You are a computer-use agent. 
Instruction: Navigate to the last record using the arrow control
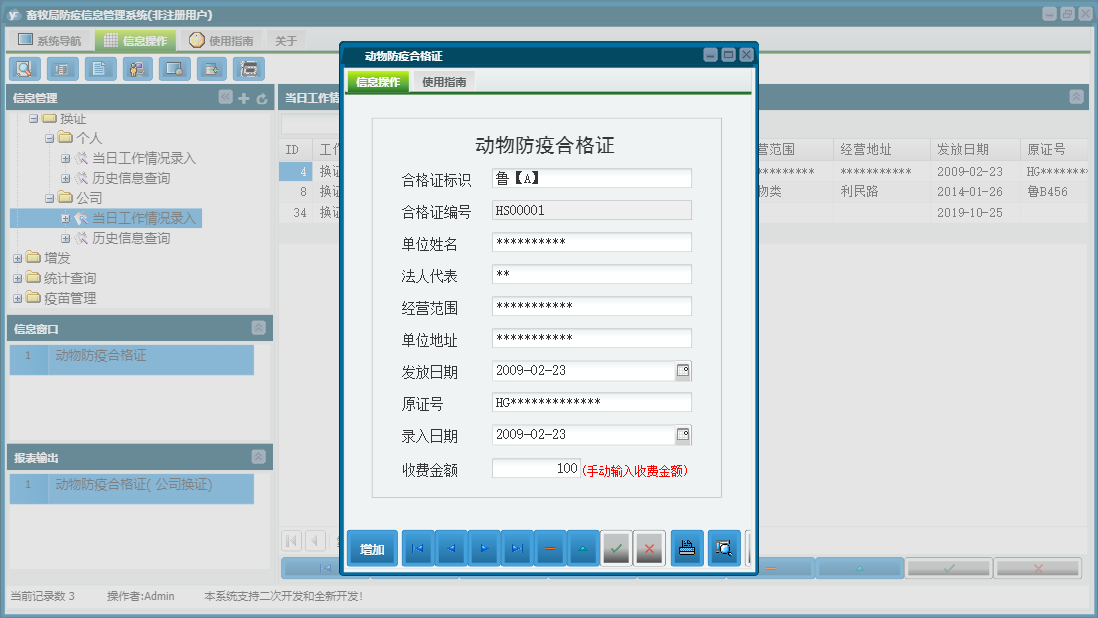click(x=515, y=548)
